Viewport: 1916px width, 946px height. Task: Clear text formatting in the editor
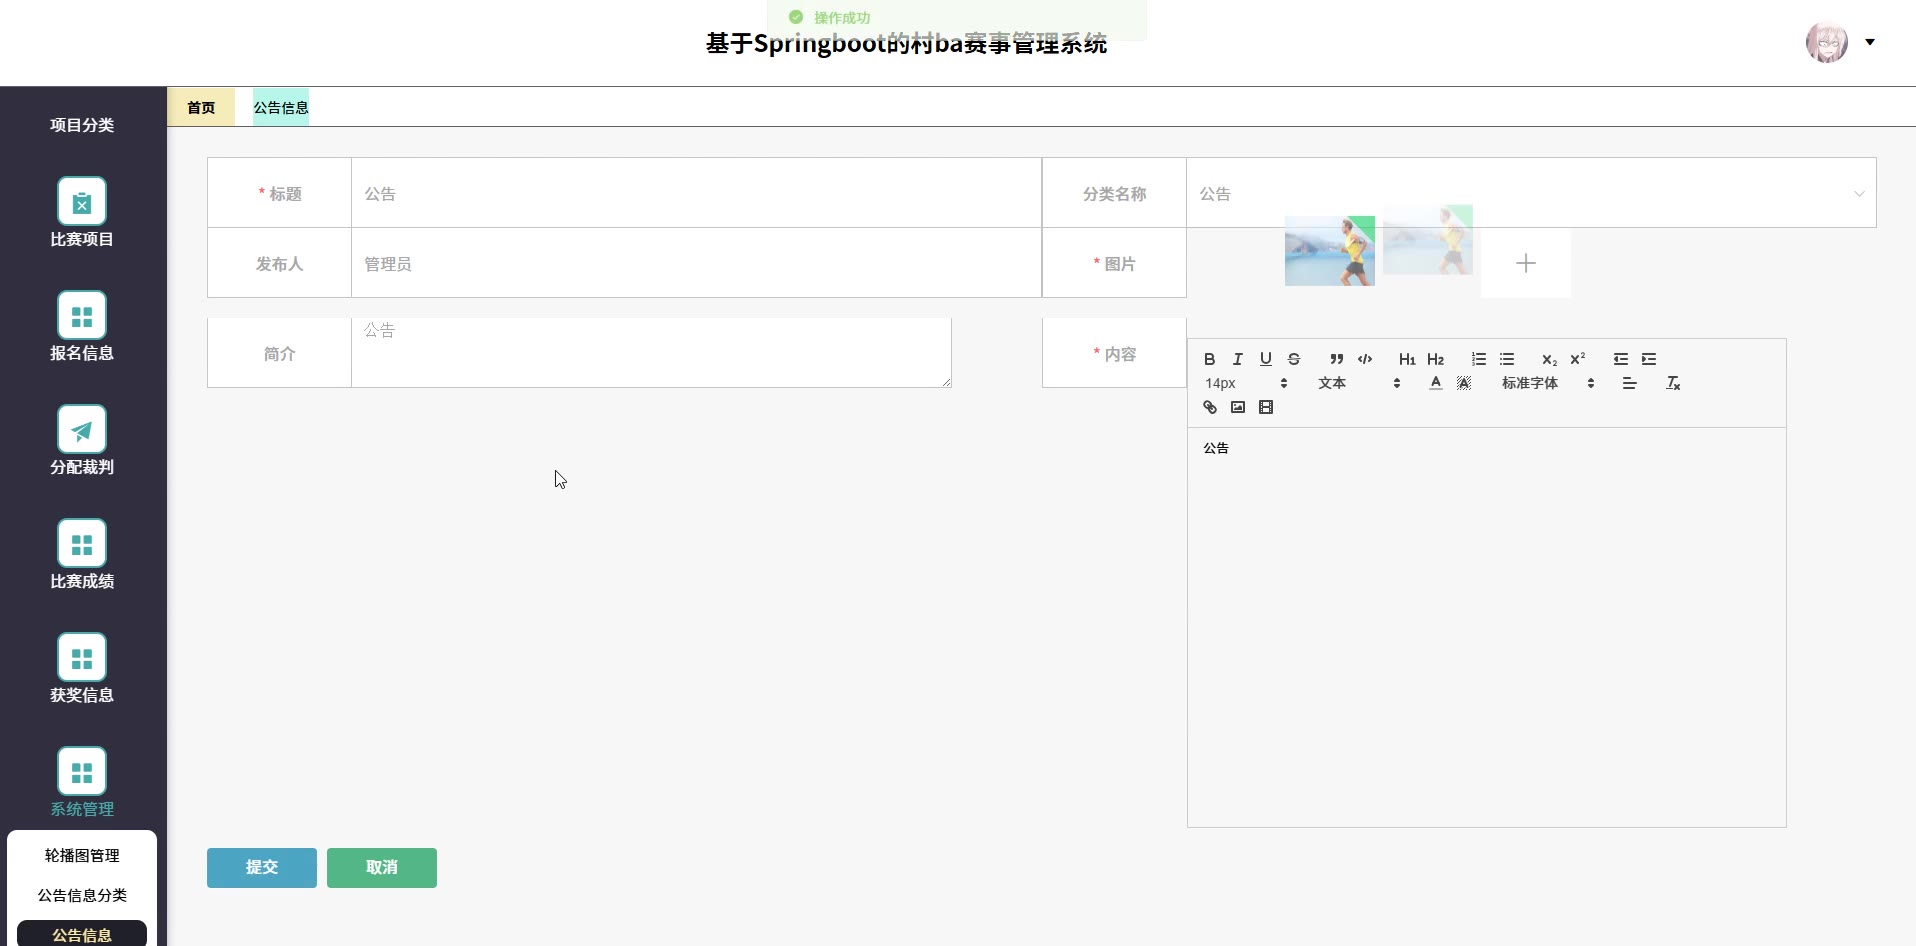(1672, 383)
